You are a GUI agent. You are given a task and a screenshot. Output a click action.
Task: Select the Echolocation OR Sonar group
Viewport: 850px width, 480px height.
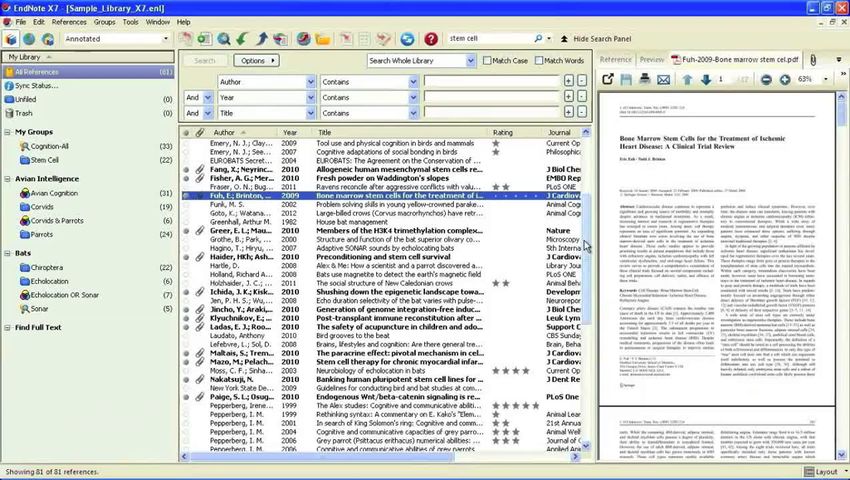(65, 295)
